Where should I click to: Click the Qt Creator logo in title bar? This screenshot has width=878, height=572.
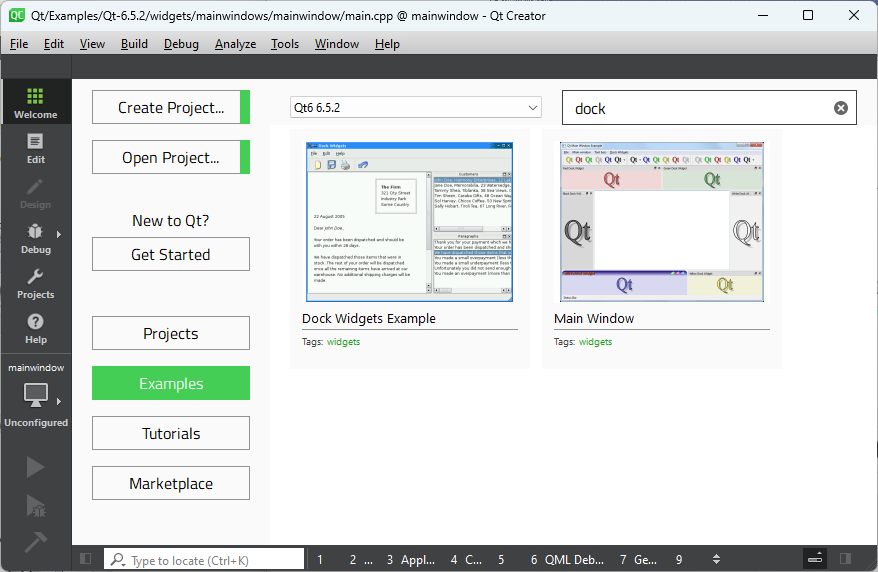[17, 15]
